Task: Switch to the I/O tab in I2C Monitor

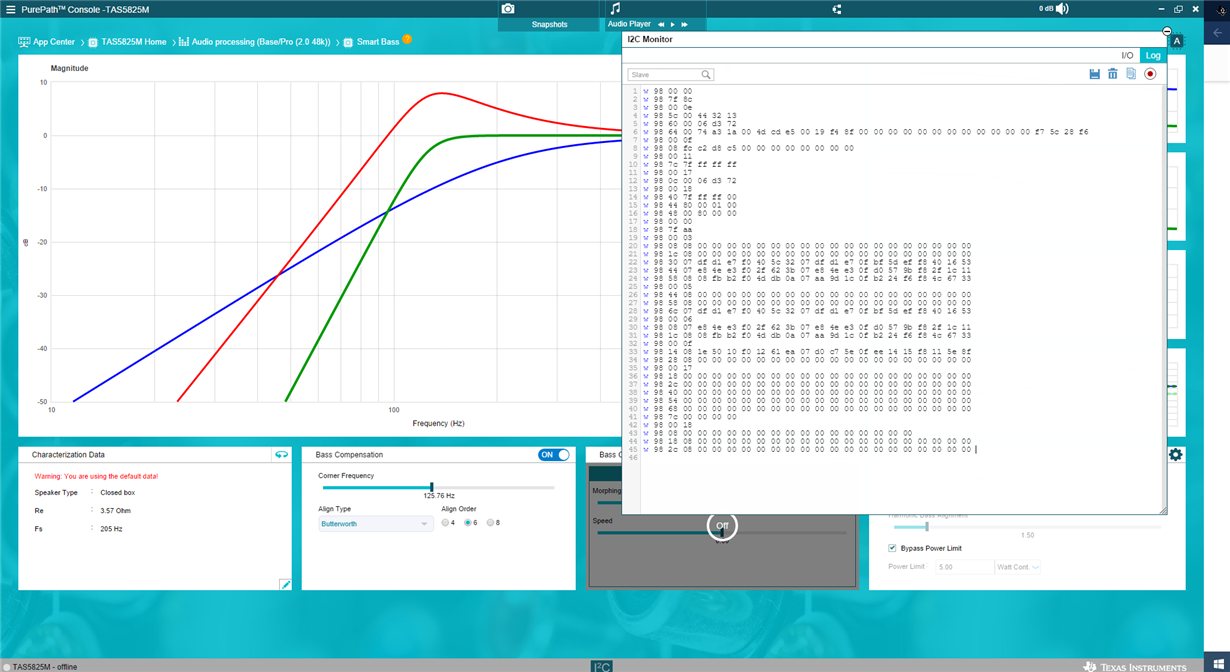Action: coord(1127,56)
